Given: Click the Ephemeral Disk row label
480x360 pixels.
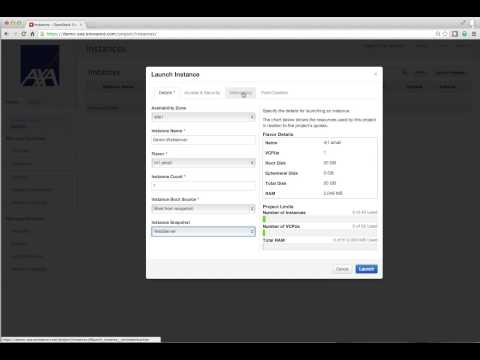Looking at the screenshot, I should [281, 173].
